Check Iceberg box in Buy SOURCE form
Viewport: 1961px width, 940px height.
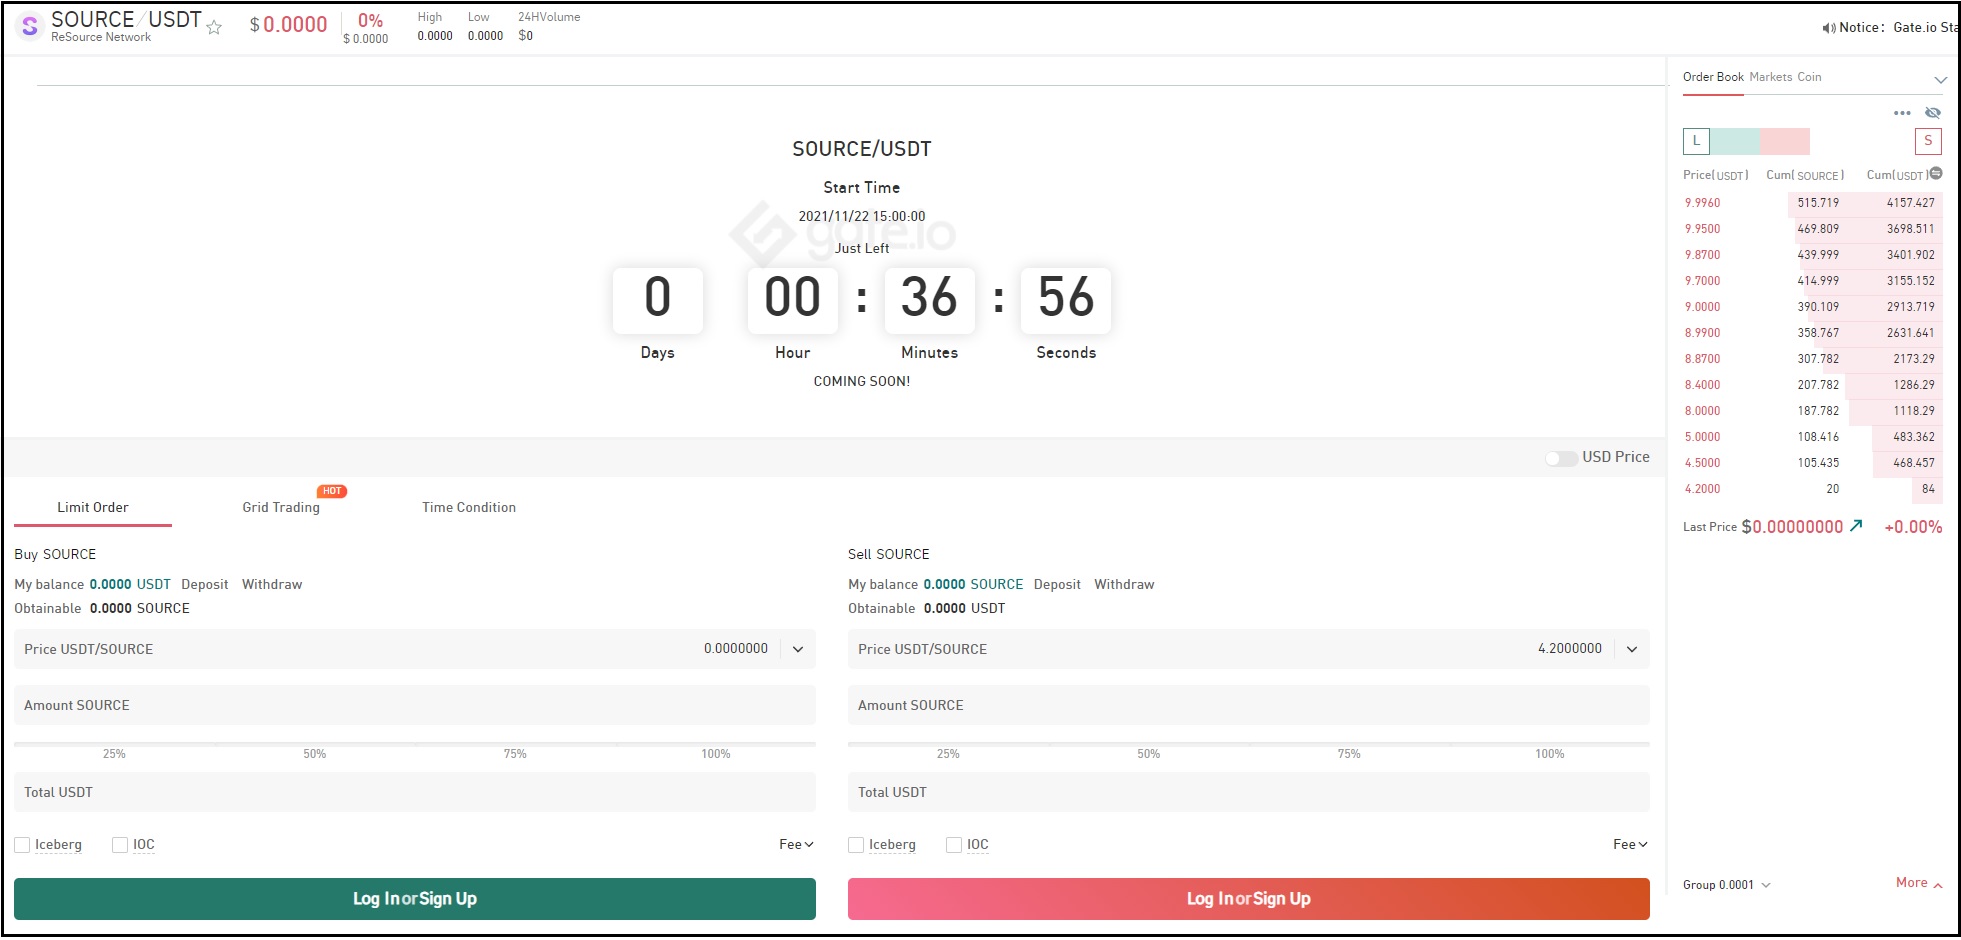click(x=22, y=845)
